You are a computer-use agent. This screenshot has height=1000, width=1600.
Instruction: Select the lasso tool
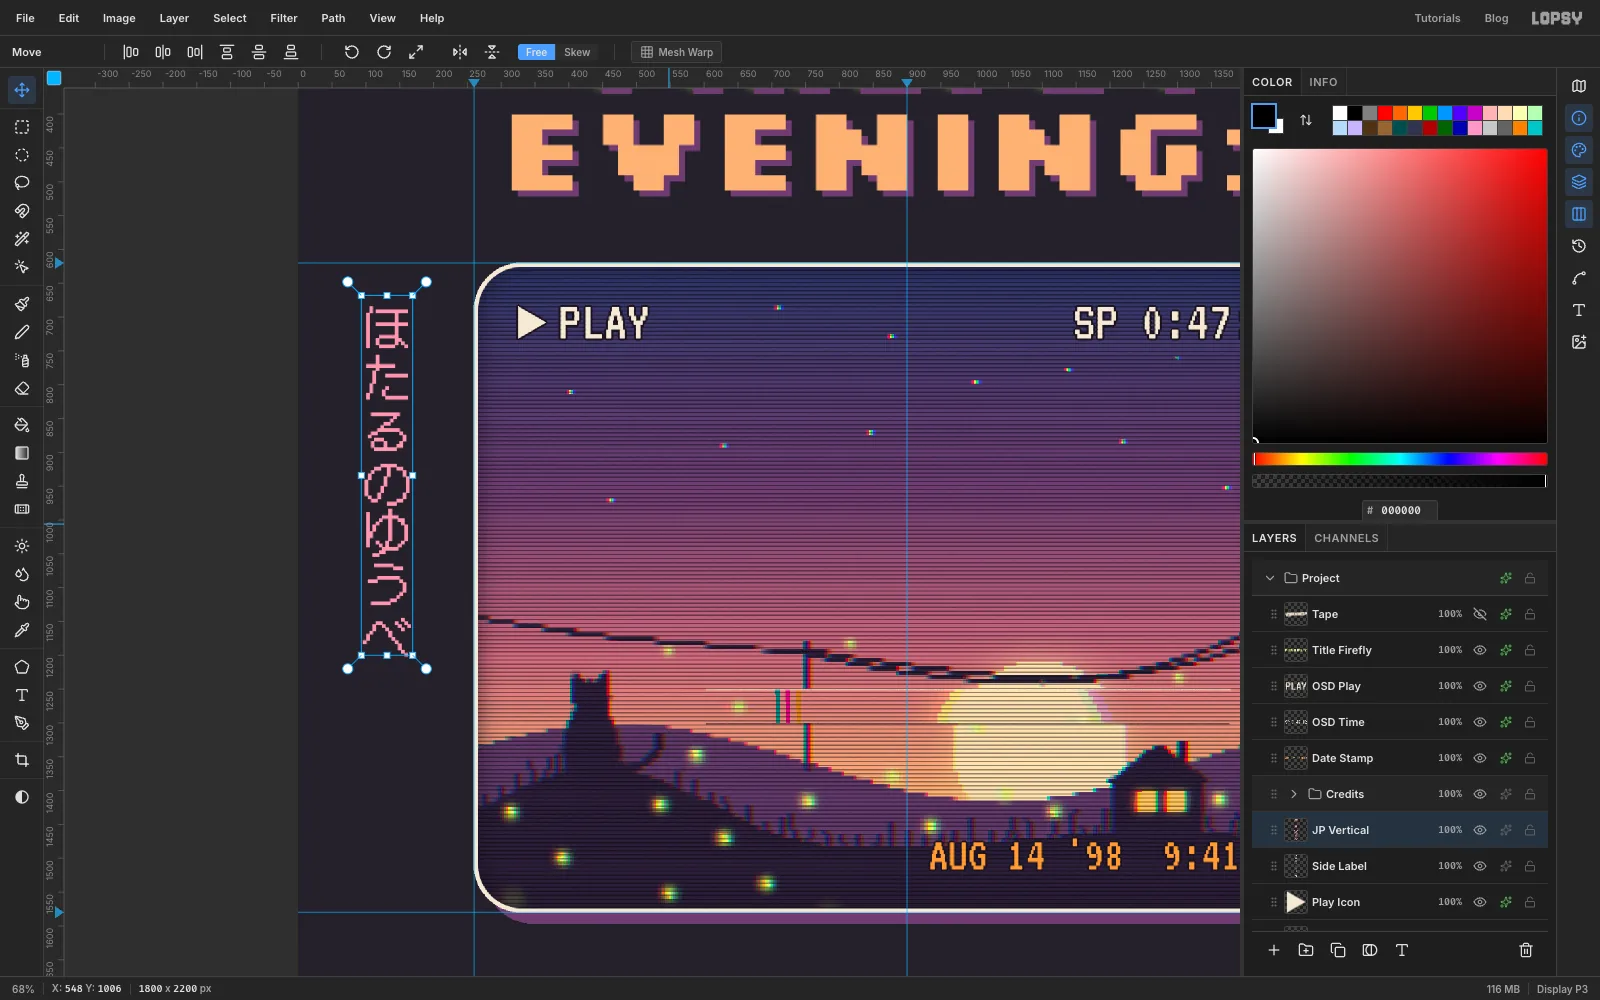tap(22, 183)
